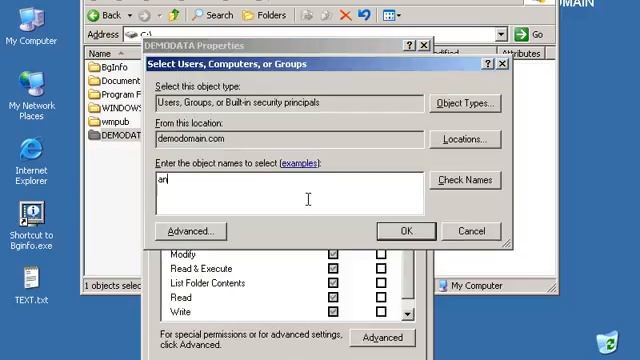640x360 pixels.
Task: Toggle Allow checkbox for Read & Execute
Action: pyautogui.click(x=333, y=269)
